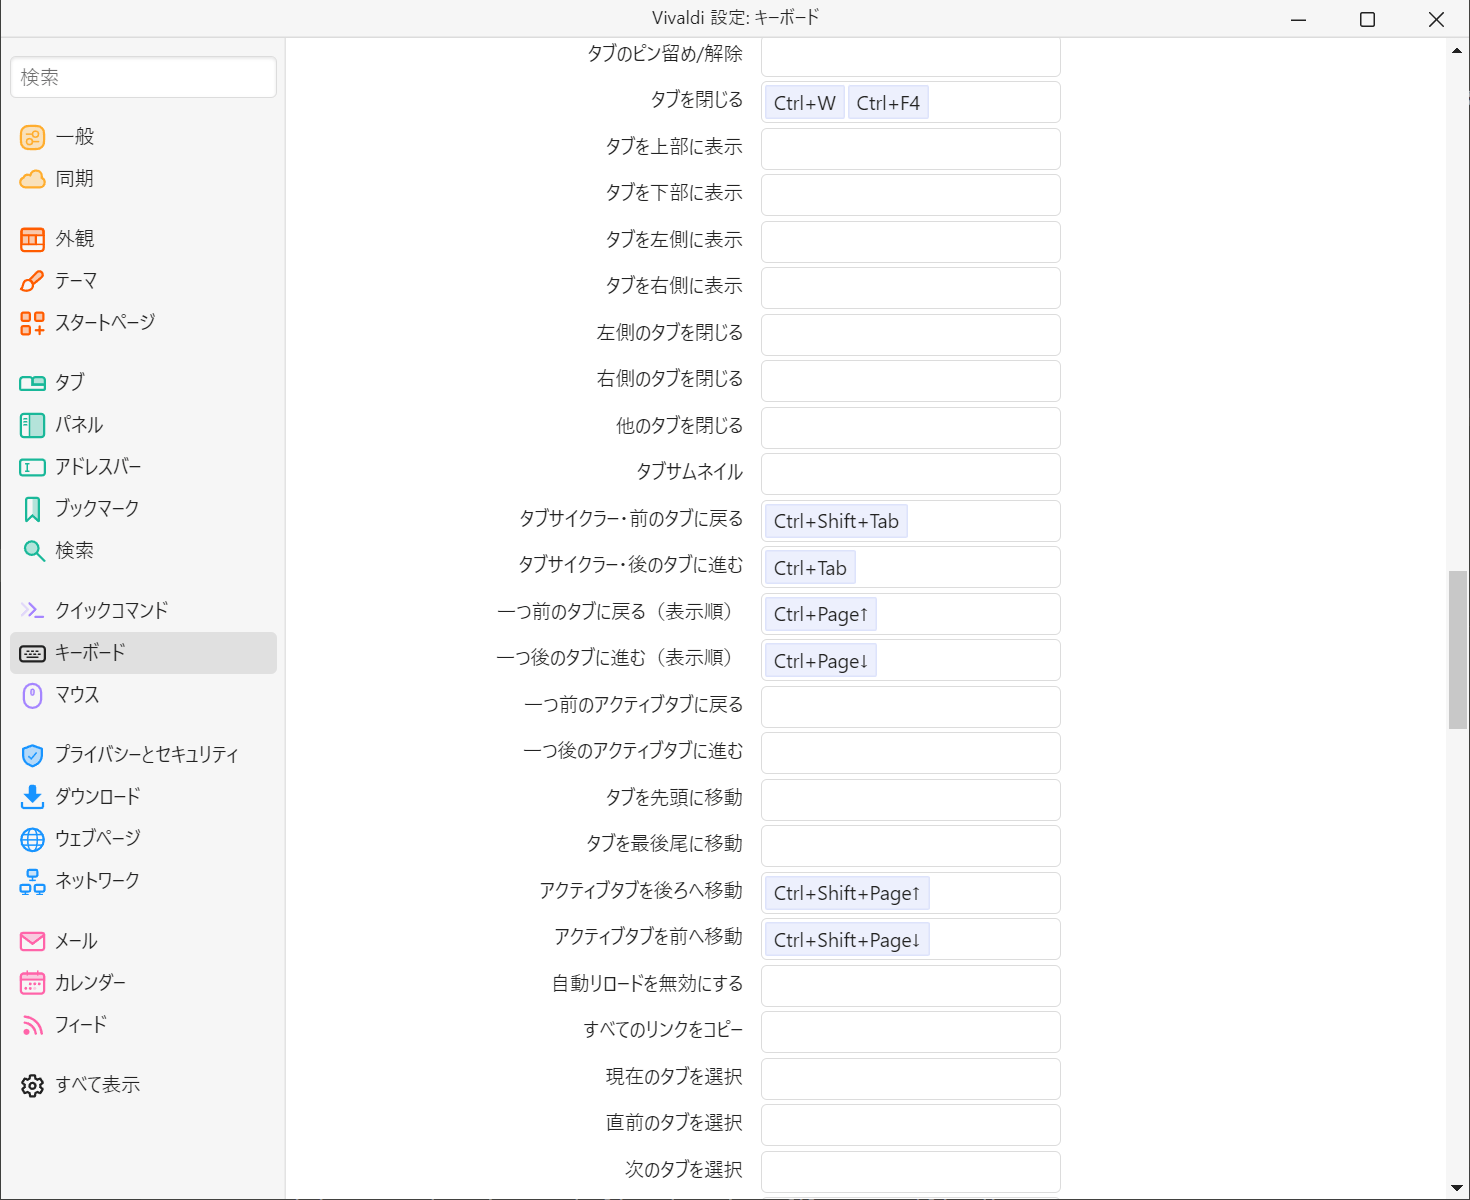The height and width of the screenshot is (1200, 1470).
Task: Click the 他のタブを閉じる shortcut field
Action: [x=910, y=427]
